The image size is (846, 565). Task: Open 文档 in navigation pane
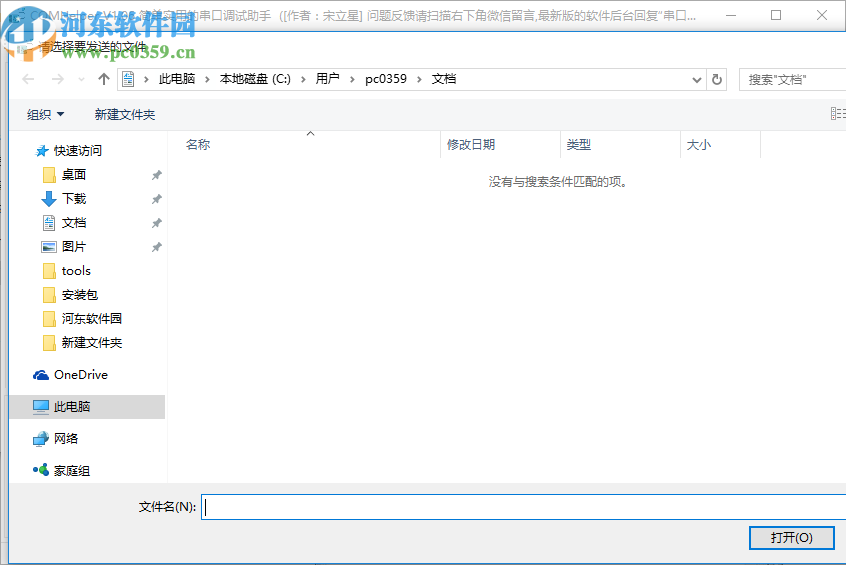pyautogui.click(x=73, y=223)
